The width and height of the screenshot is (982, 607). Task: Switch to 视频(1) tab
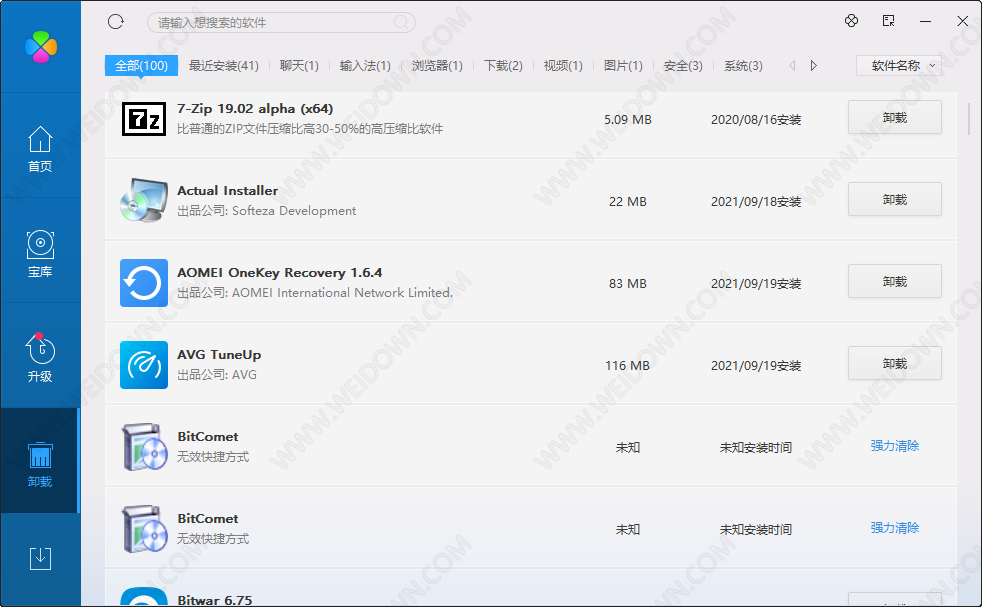pyautogui.click(x=563, y=66)
